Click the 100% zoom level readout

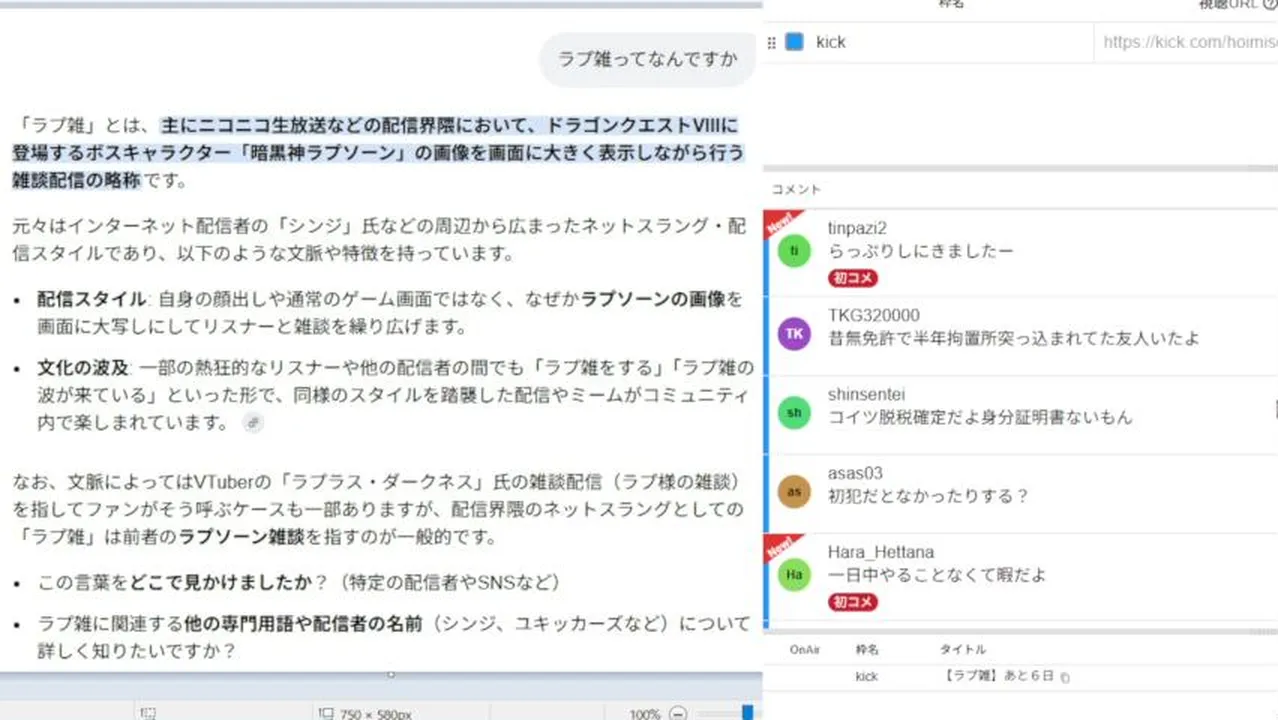645,714
